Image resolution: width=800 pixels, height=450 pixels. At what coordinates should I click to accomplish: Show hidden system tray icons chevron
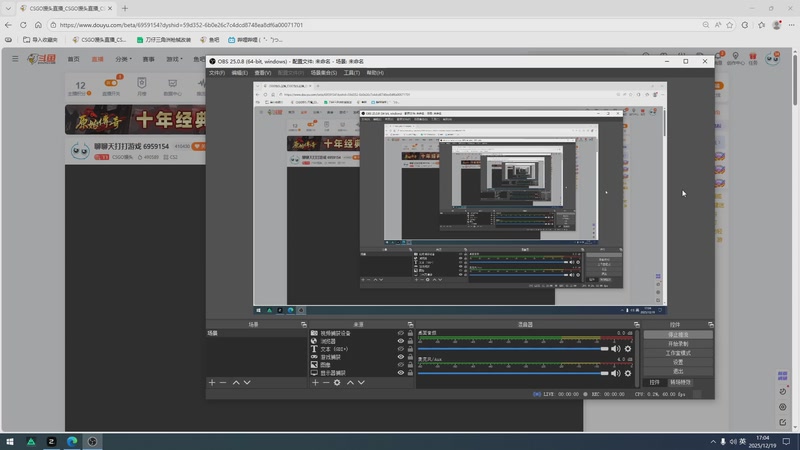(x=713, y=441)
